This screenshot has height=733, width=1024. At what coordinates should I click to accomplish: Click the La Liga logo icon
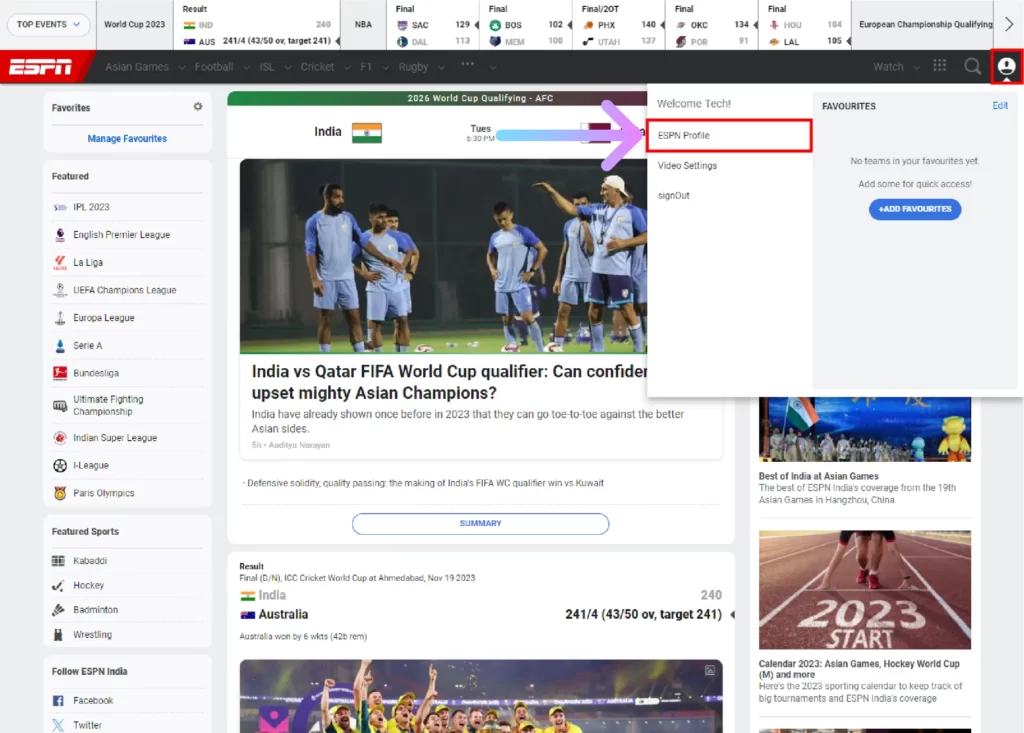[60, 262]
